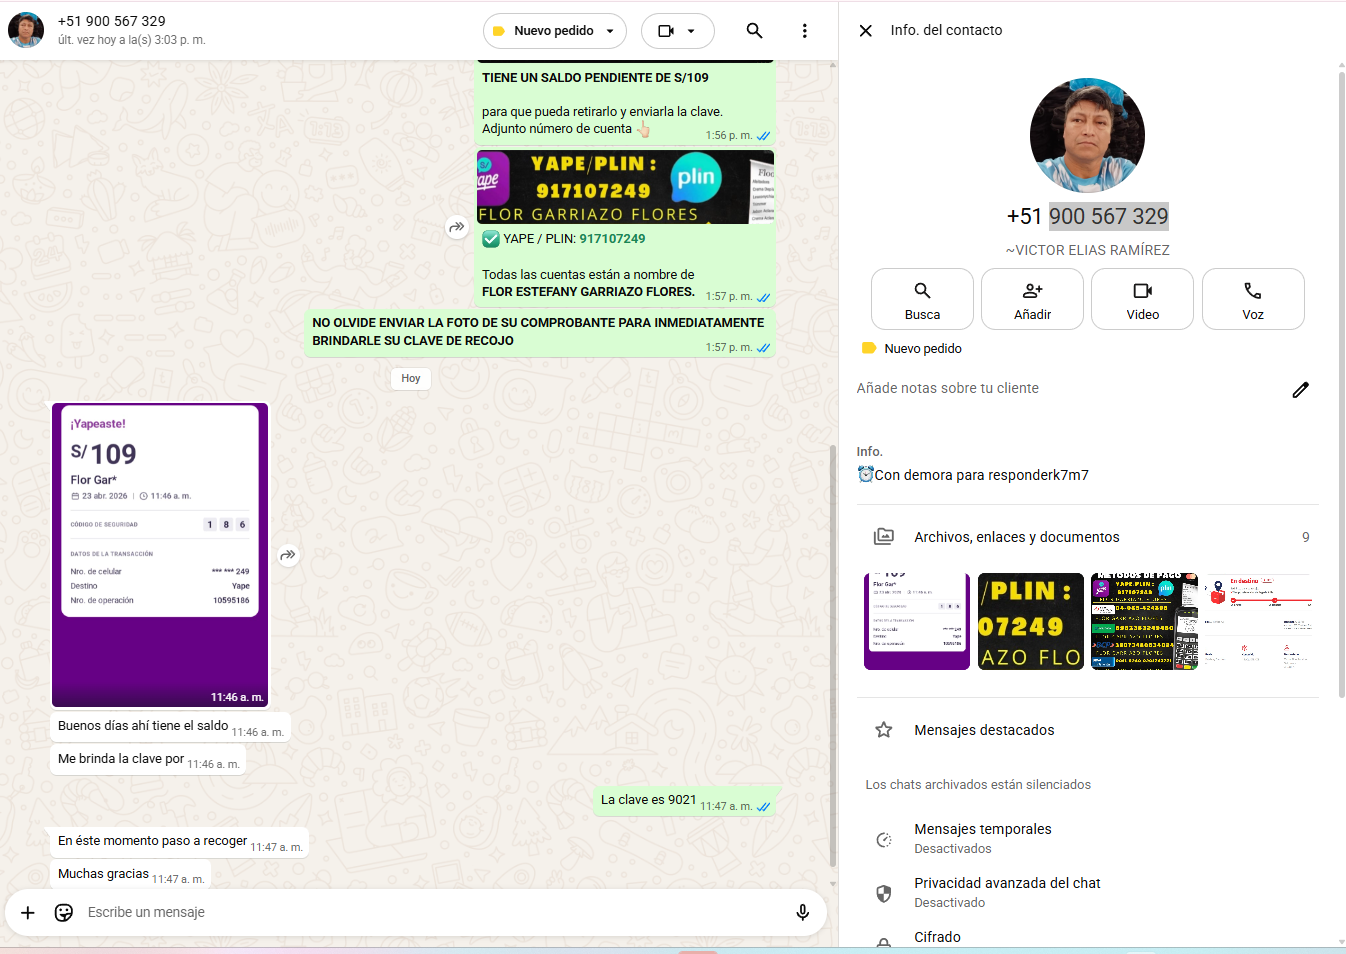Click the Añadir contact button

pos(1032,299)
